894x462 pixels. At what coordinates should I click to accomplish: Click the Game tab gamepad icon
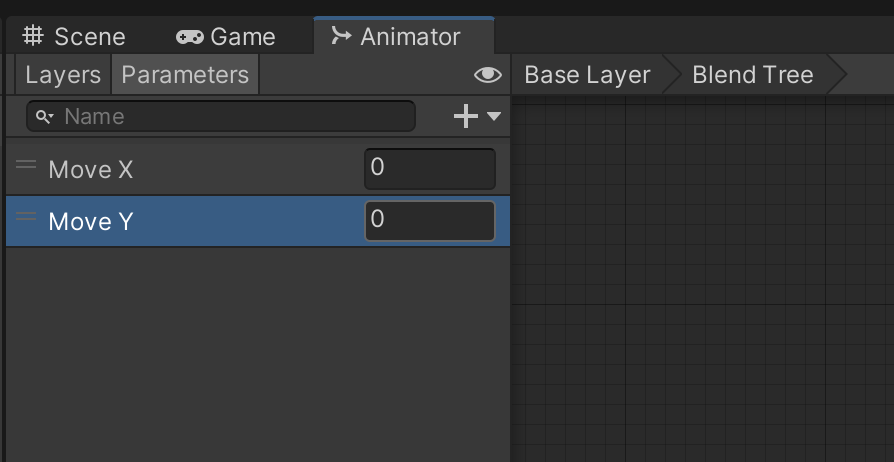(x=189, y=37)
